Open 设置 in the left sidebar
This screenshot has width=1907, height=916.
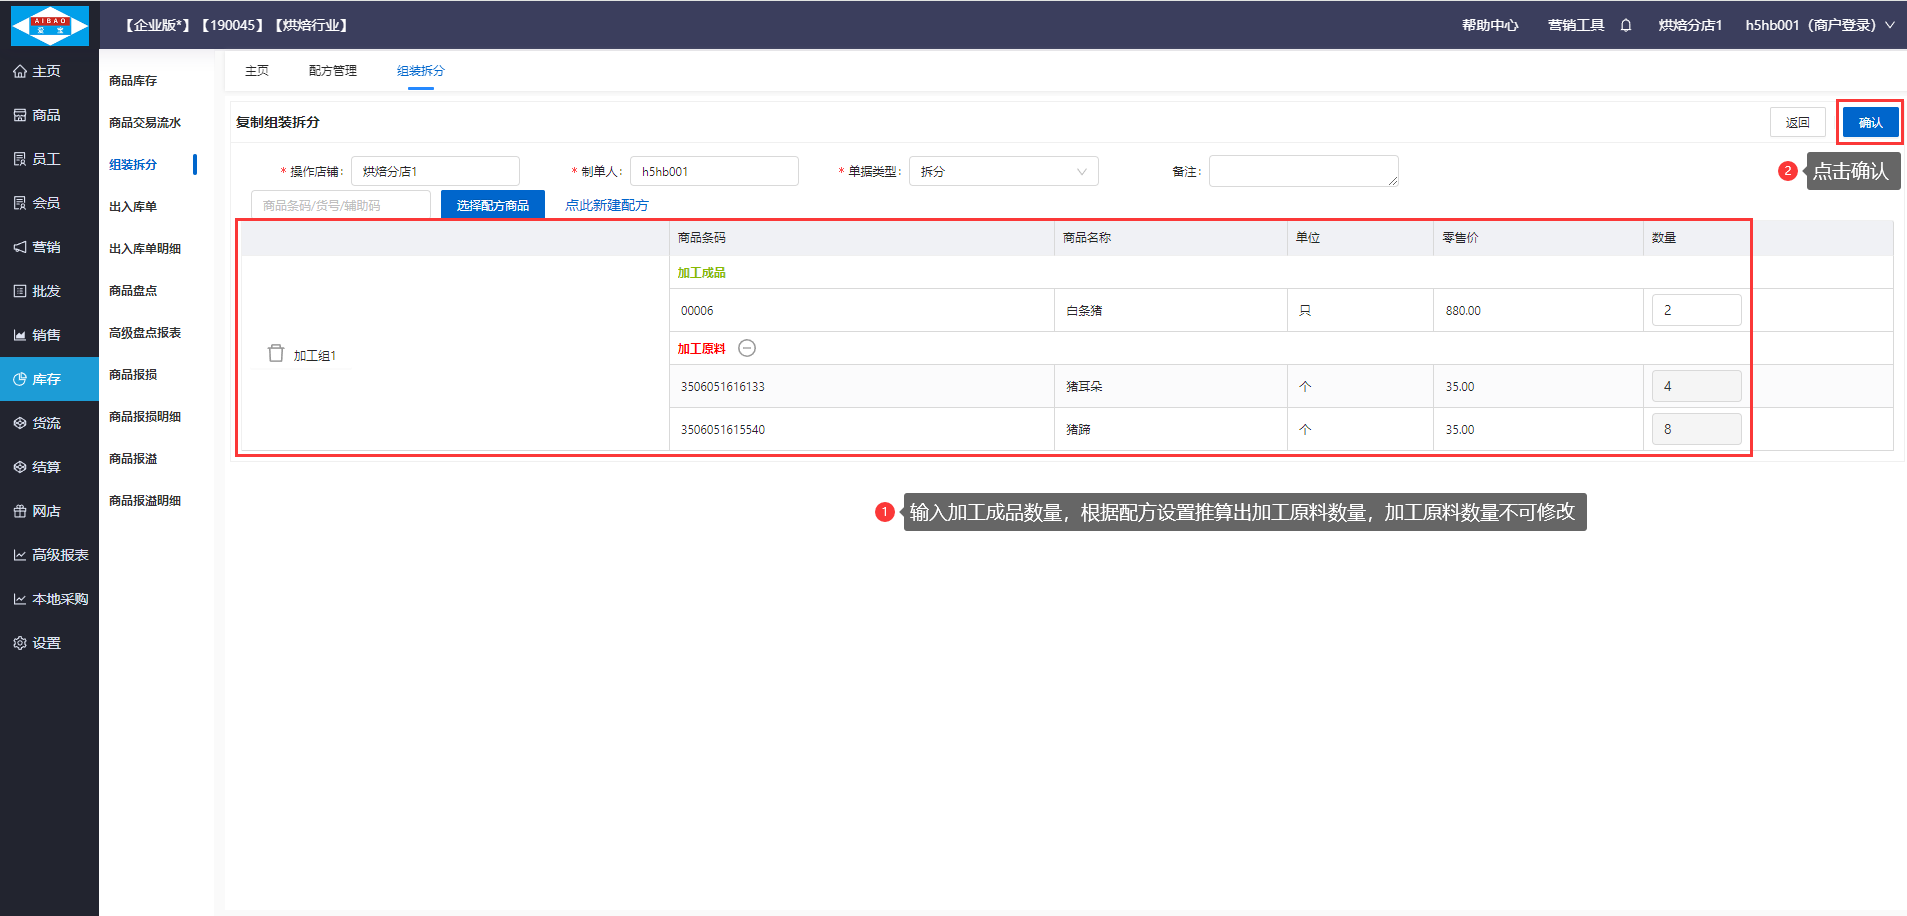[x=46, y=643]
